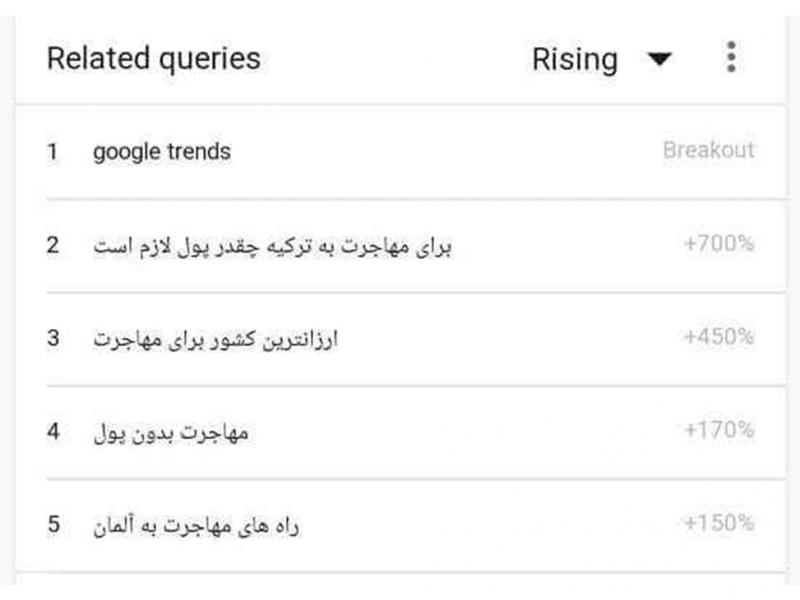800x600 pixels.
Task: Click the +170% growth value
Action: (719, 430)
